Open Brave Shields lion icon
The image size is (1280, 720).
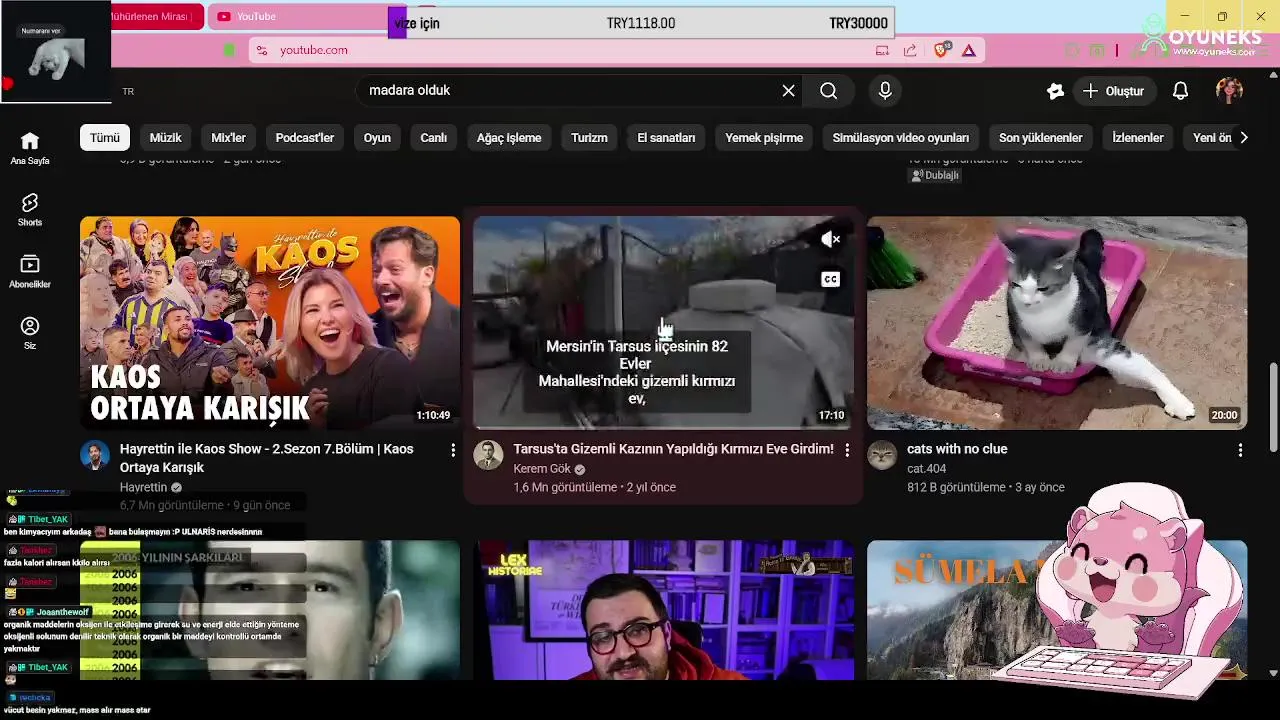tap(941, 50)
